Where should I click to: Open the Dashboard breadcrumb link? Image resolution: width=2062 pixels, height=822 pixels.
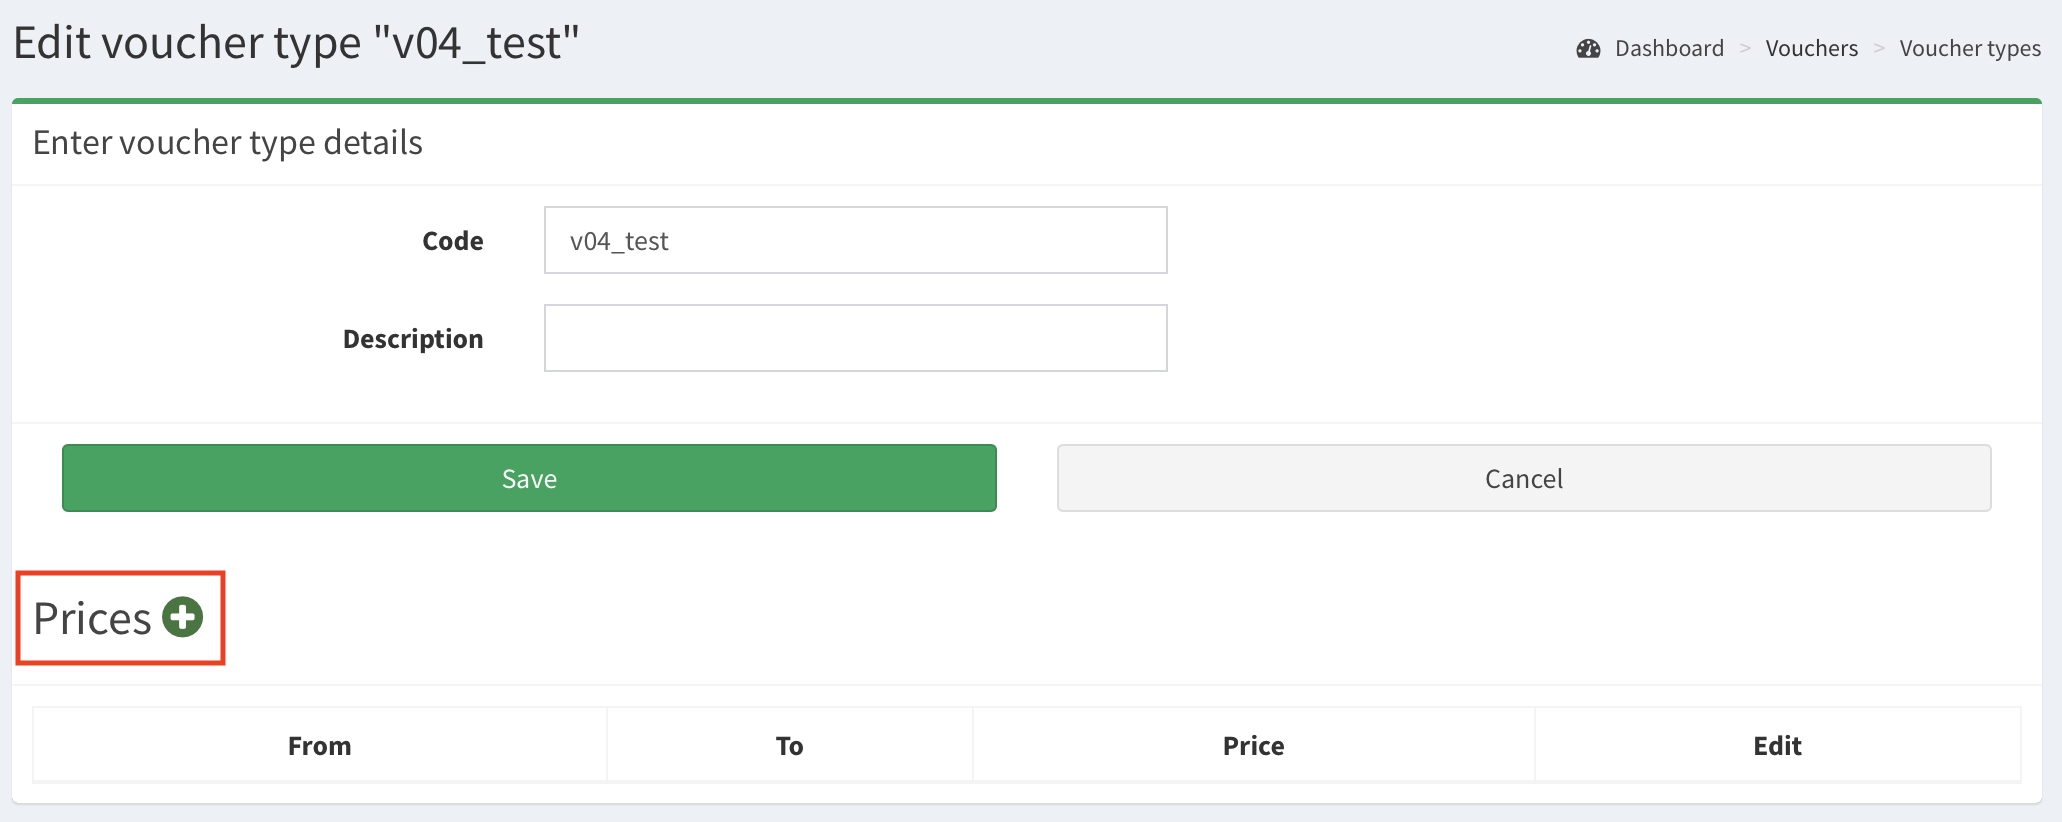click(x=1668, y=49)
